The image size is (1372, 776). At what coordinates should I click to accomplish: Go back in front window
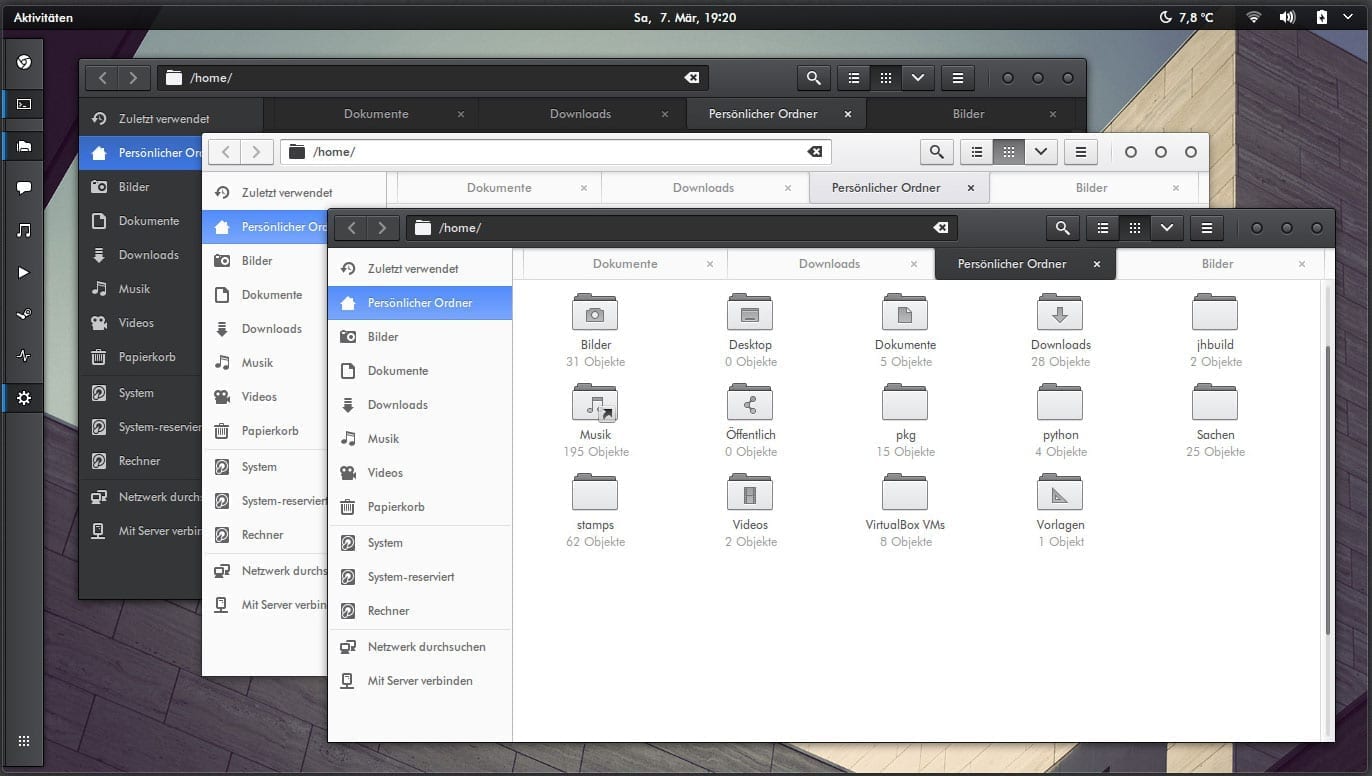(x=351, y=228)
